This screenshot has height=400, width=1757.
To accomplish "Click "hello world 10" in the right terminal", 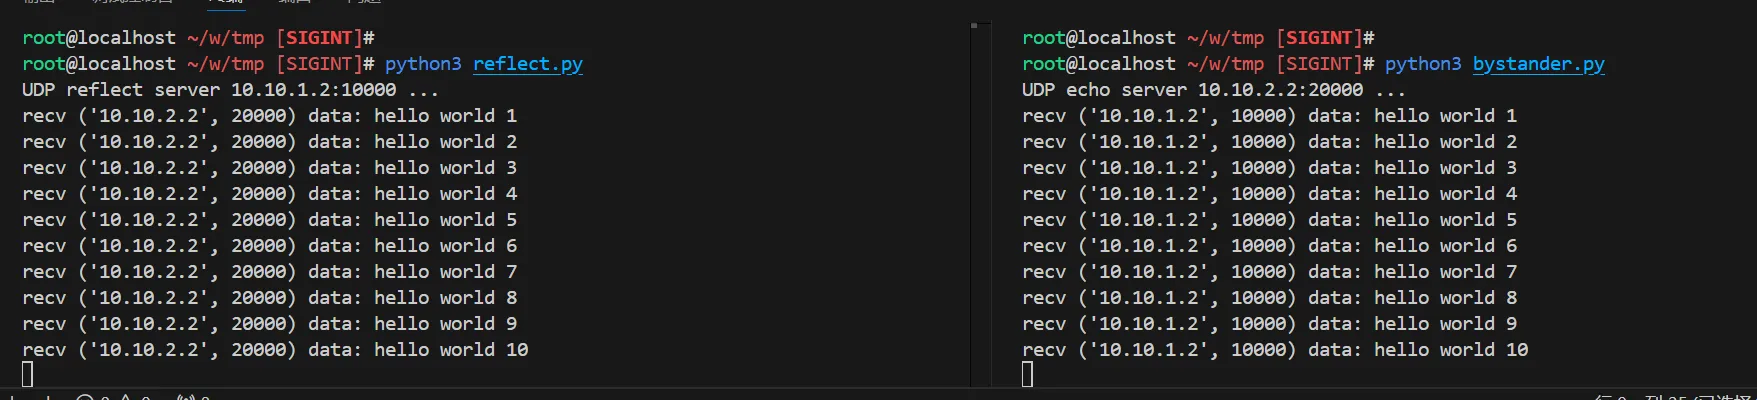I will coord(1451,350).
